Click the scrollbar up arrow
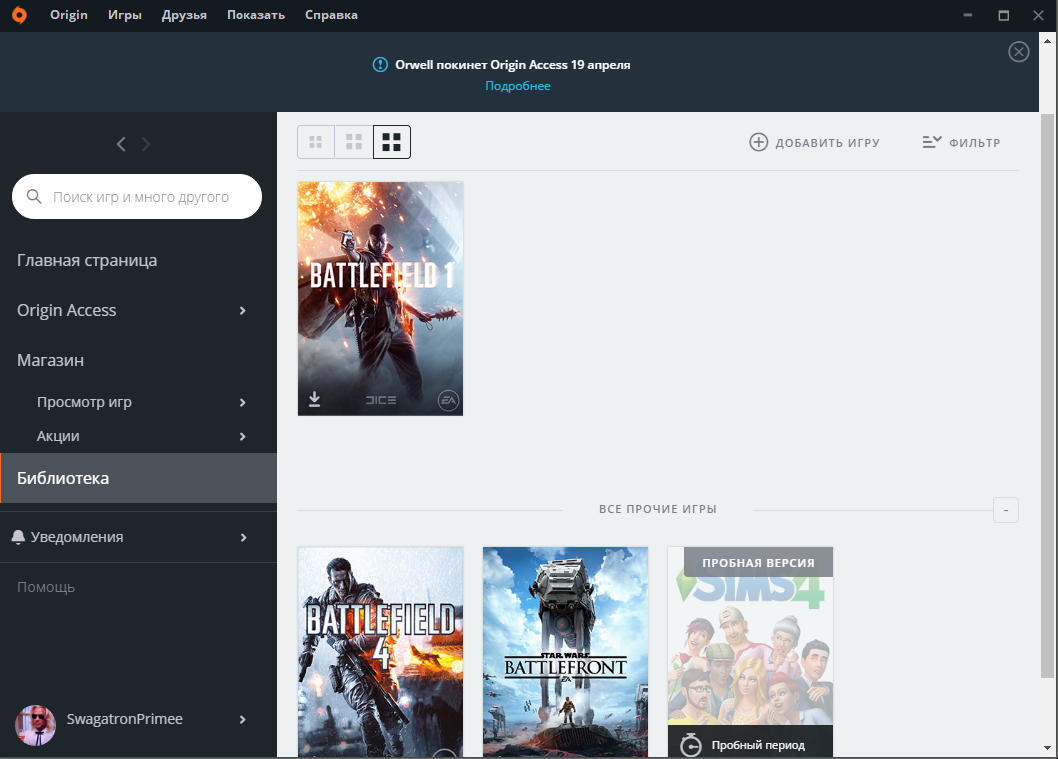This screenshot has width=1058, height=759. [x=1047, y=40]
